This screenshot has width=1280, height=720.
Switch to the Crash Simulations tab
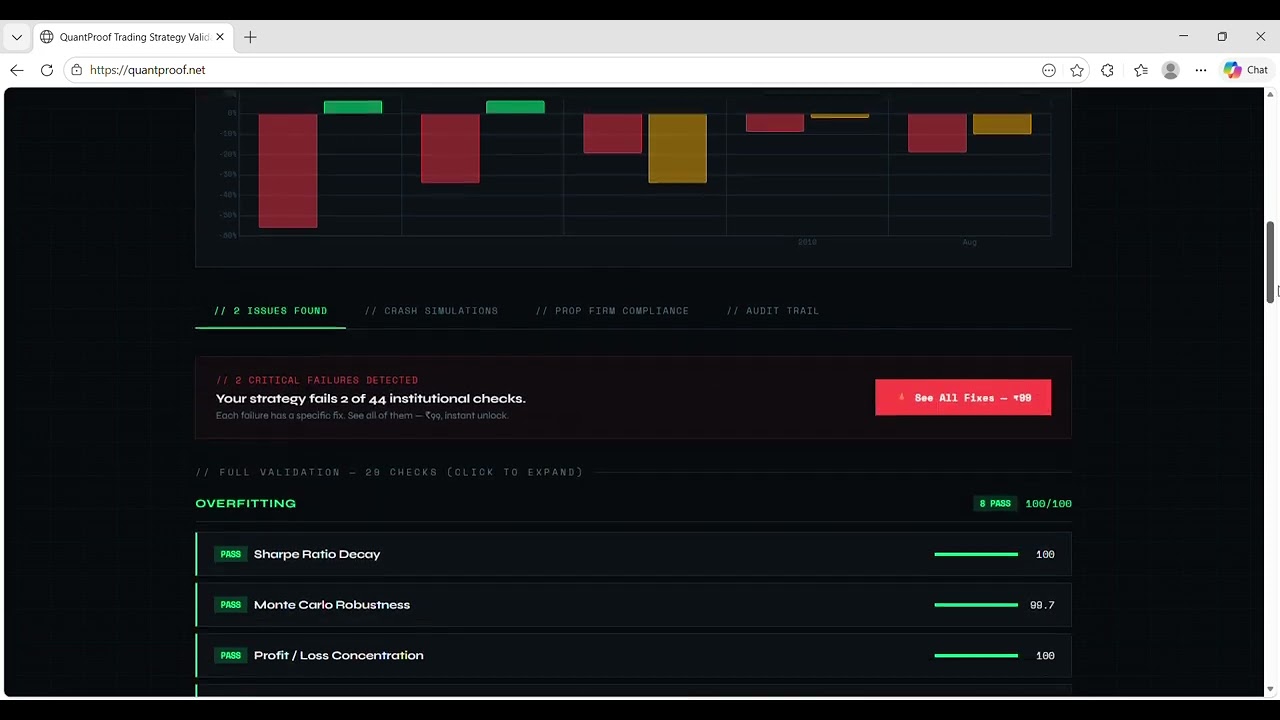tap(431, 311)
